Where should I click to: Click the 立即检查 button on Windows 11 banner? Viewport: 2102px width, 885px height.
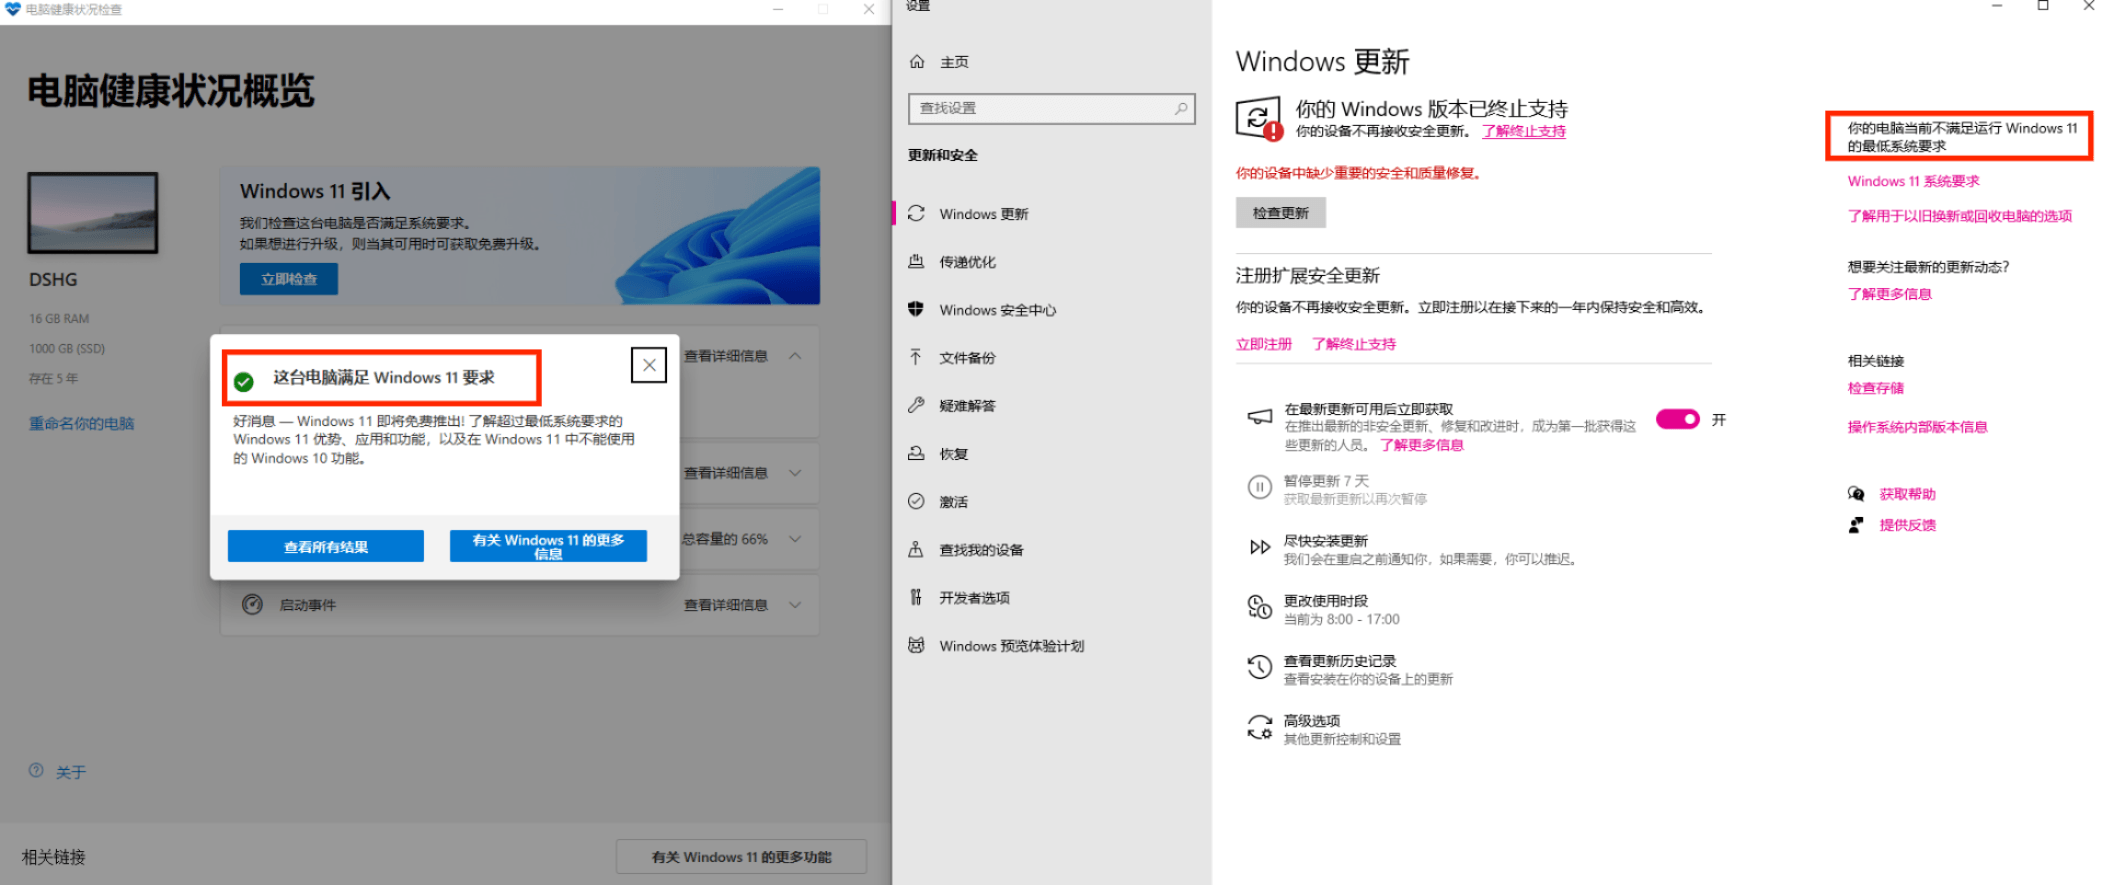coord(289,279)
